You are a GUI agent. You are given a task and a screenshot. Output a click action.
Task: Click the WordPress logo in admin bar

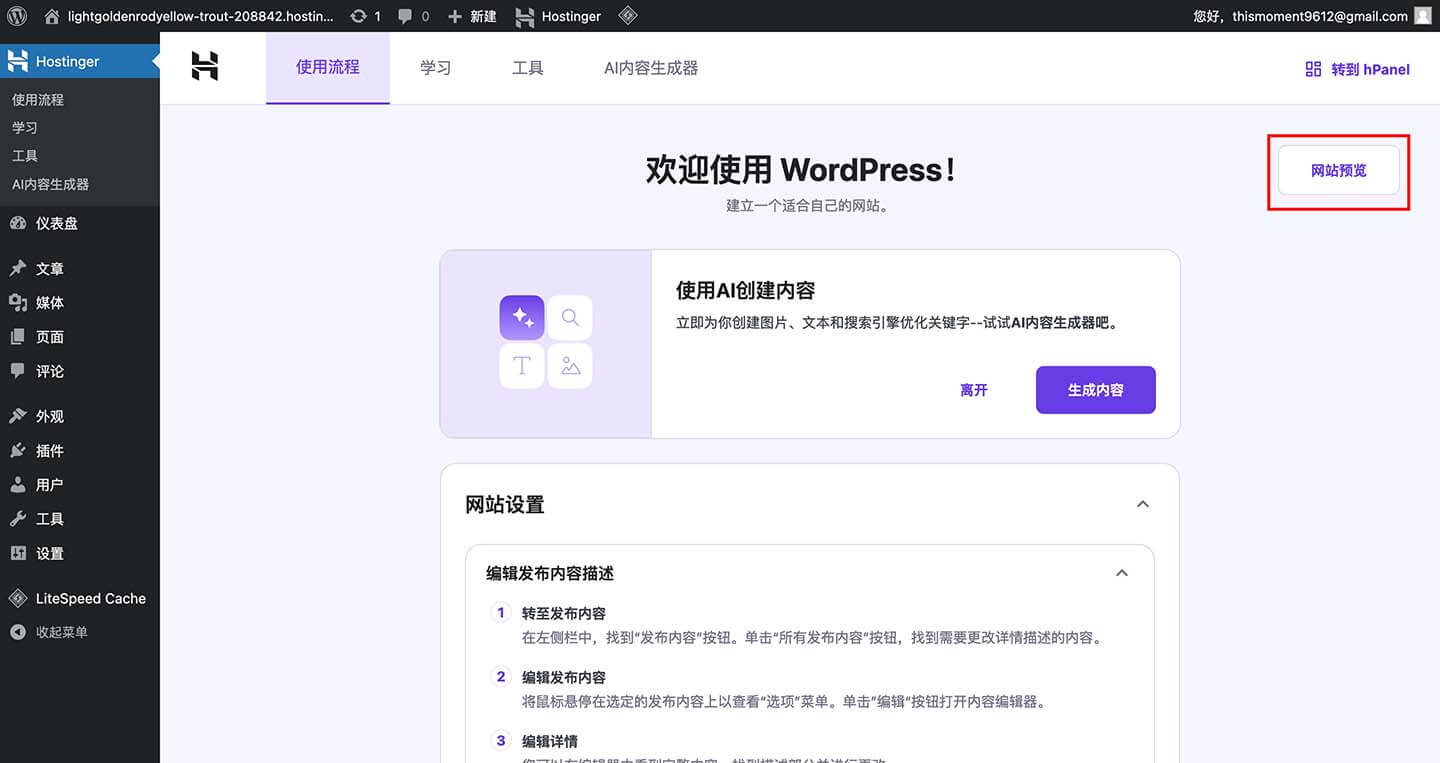click(16, 16)
